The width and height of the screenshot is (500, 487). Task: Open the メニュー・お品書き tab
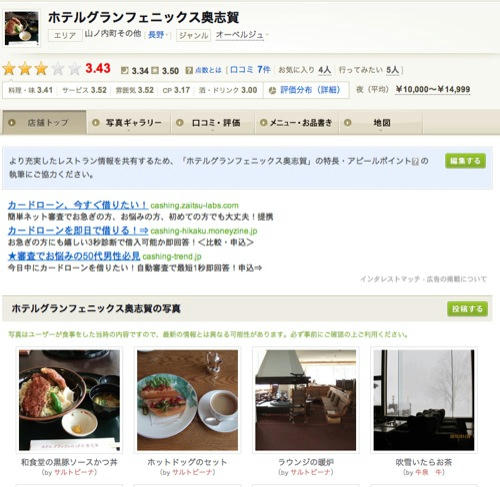tap(297, 123)
